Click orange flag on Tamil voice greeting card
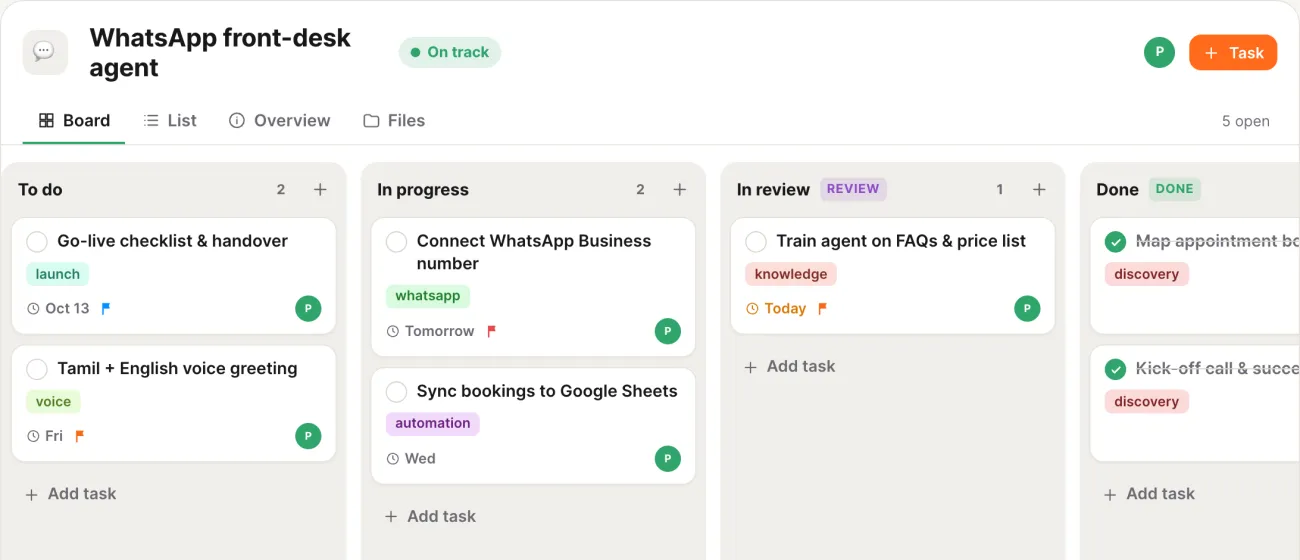 click(x=80, y=436)
